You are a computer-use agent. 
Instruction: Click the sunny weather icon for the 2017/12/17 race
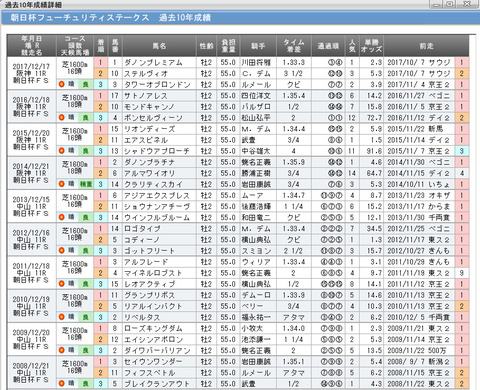click(x=61, y=84)
